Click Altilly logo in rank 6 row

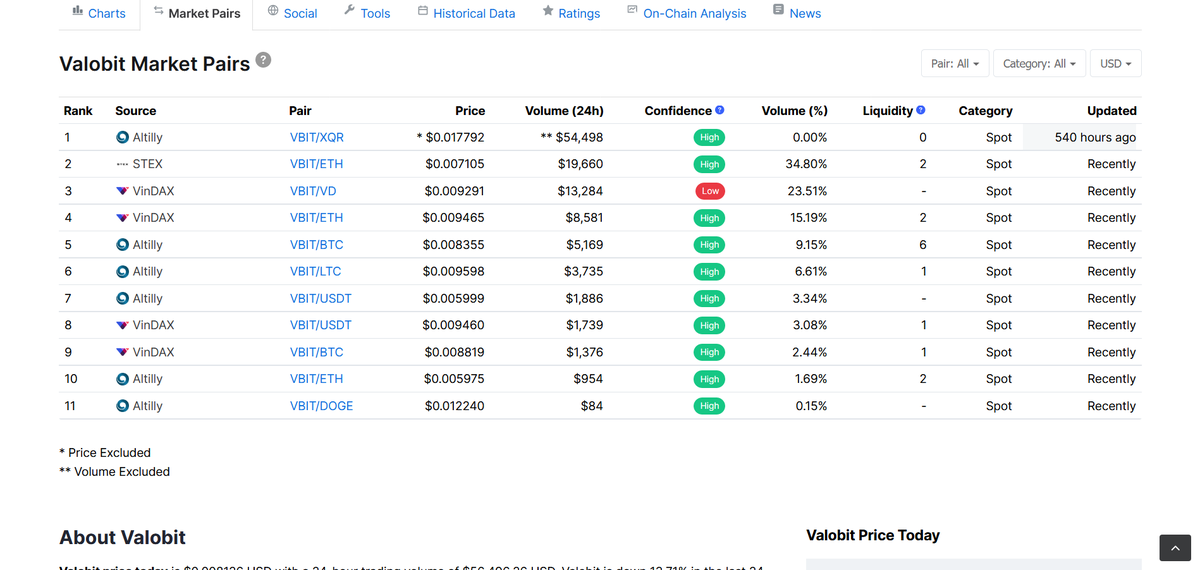[122, 271]
